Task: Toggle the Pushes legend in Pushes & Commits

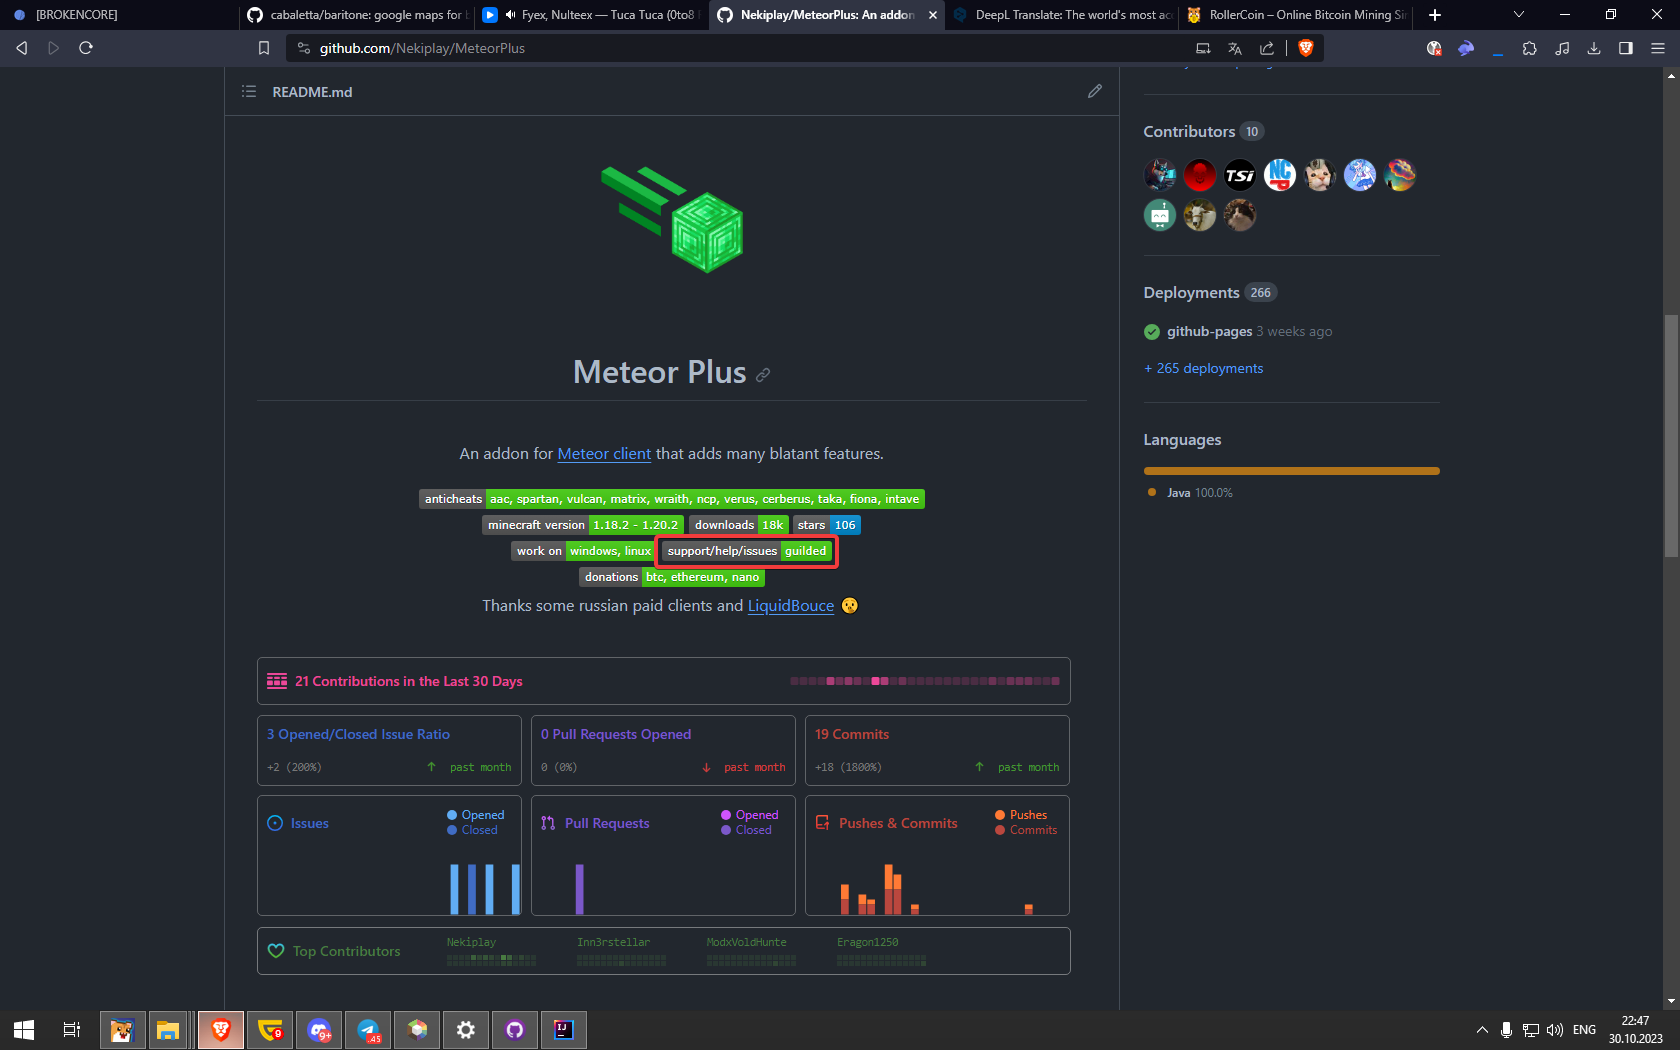Action: 1022,815
